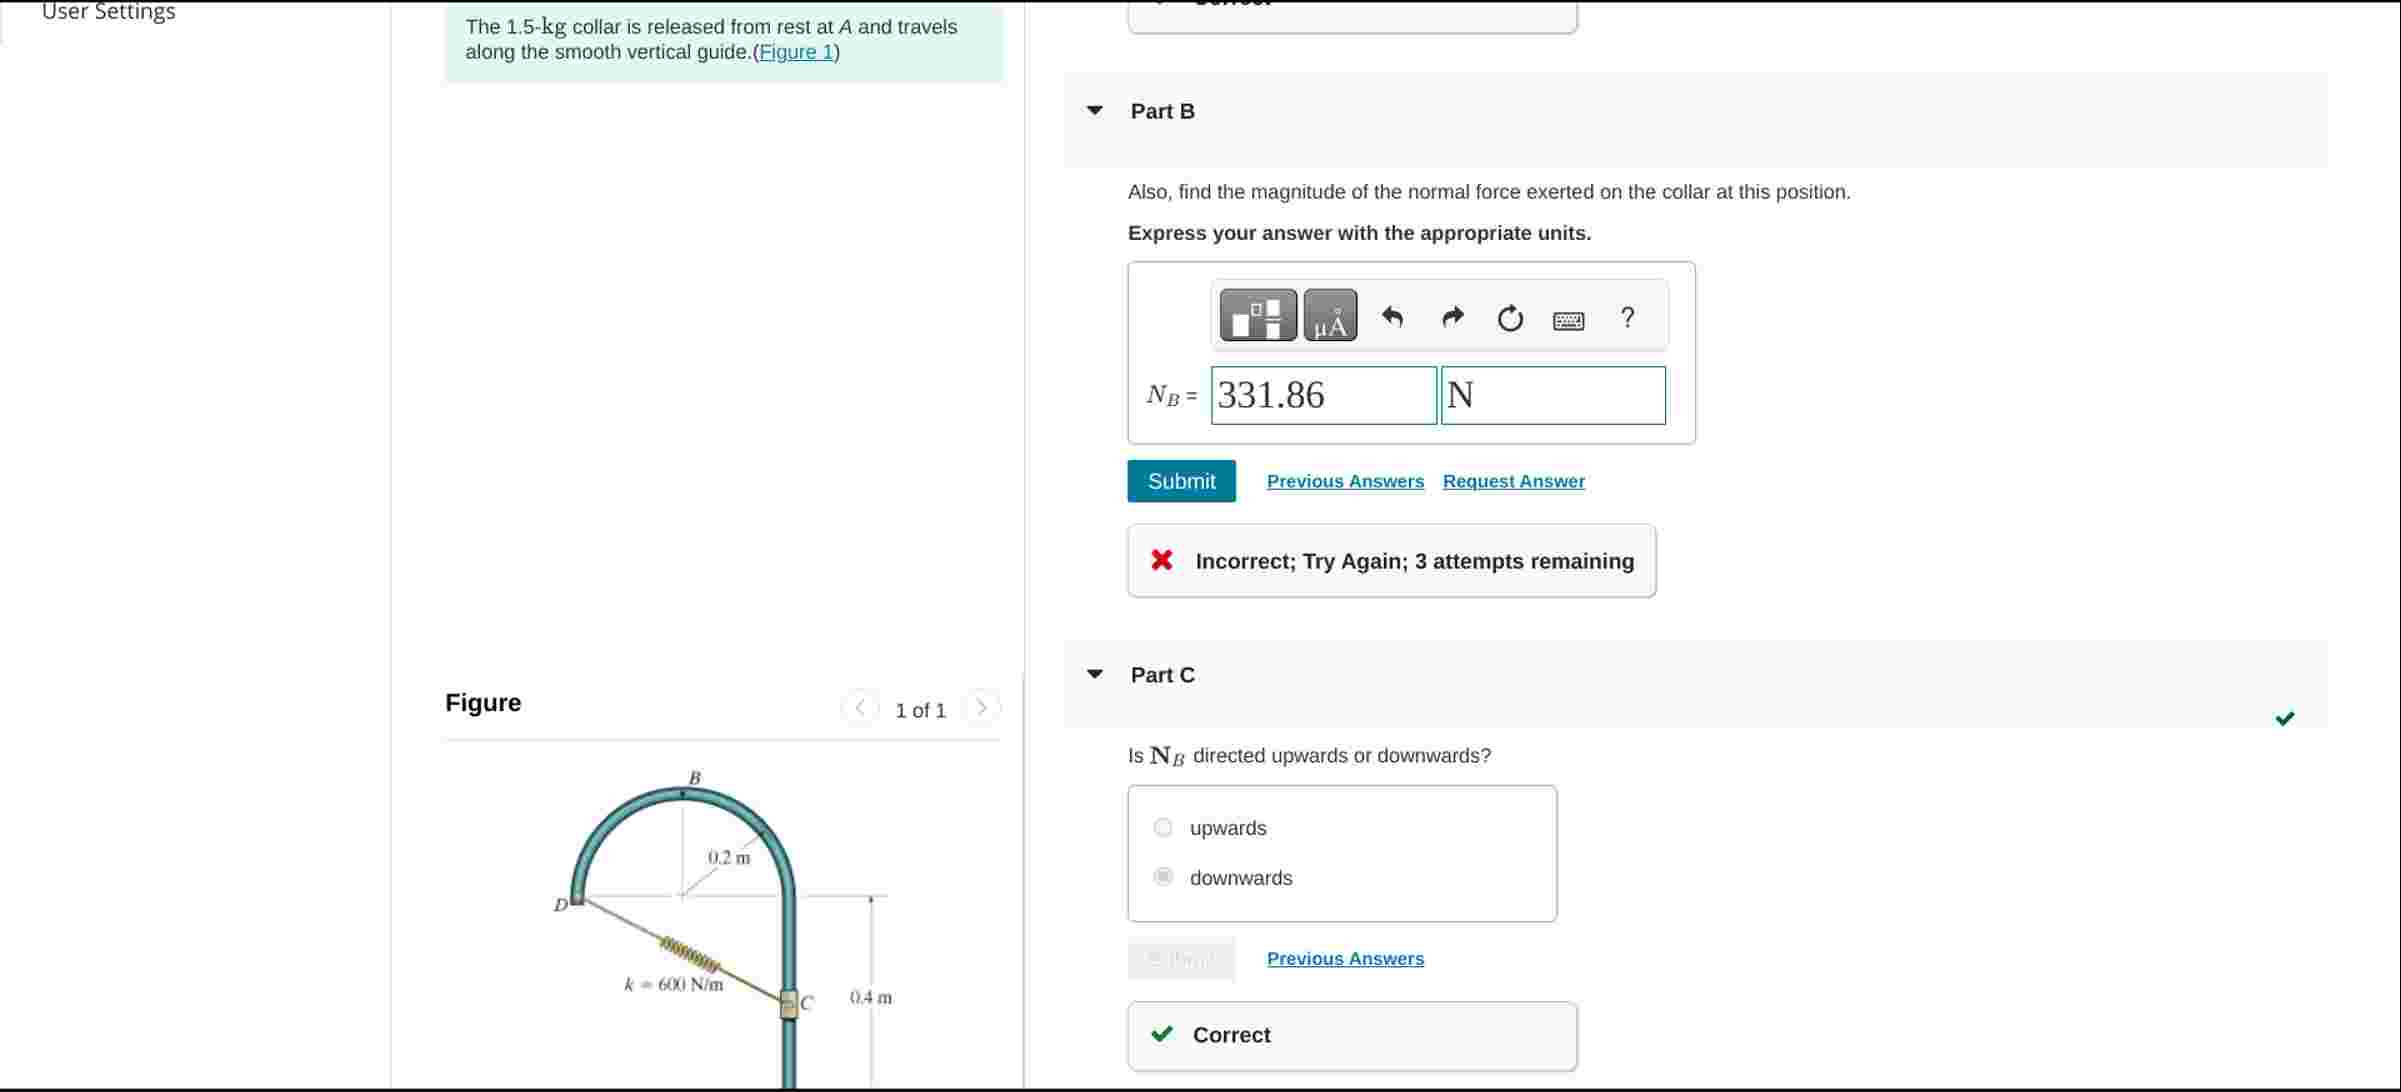
Task: Reset the answer with circular arrow icon
Action: (1510, 319)
